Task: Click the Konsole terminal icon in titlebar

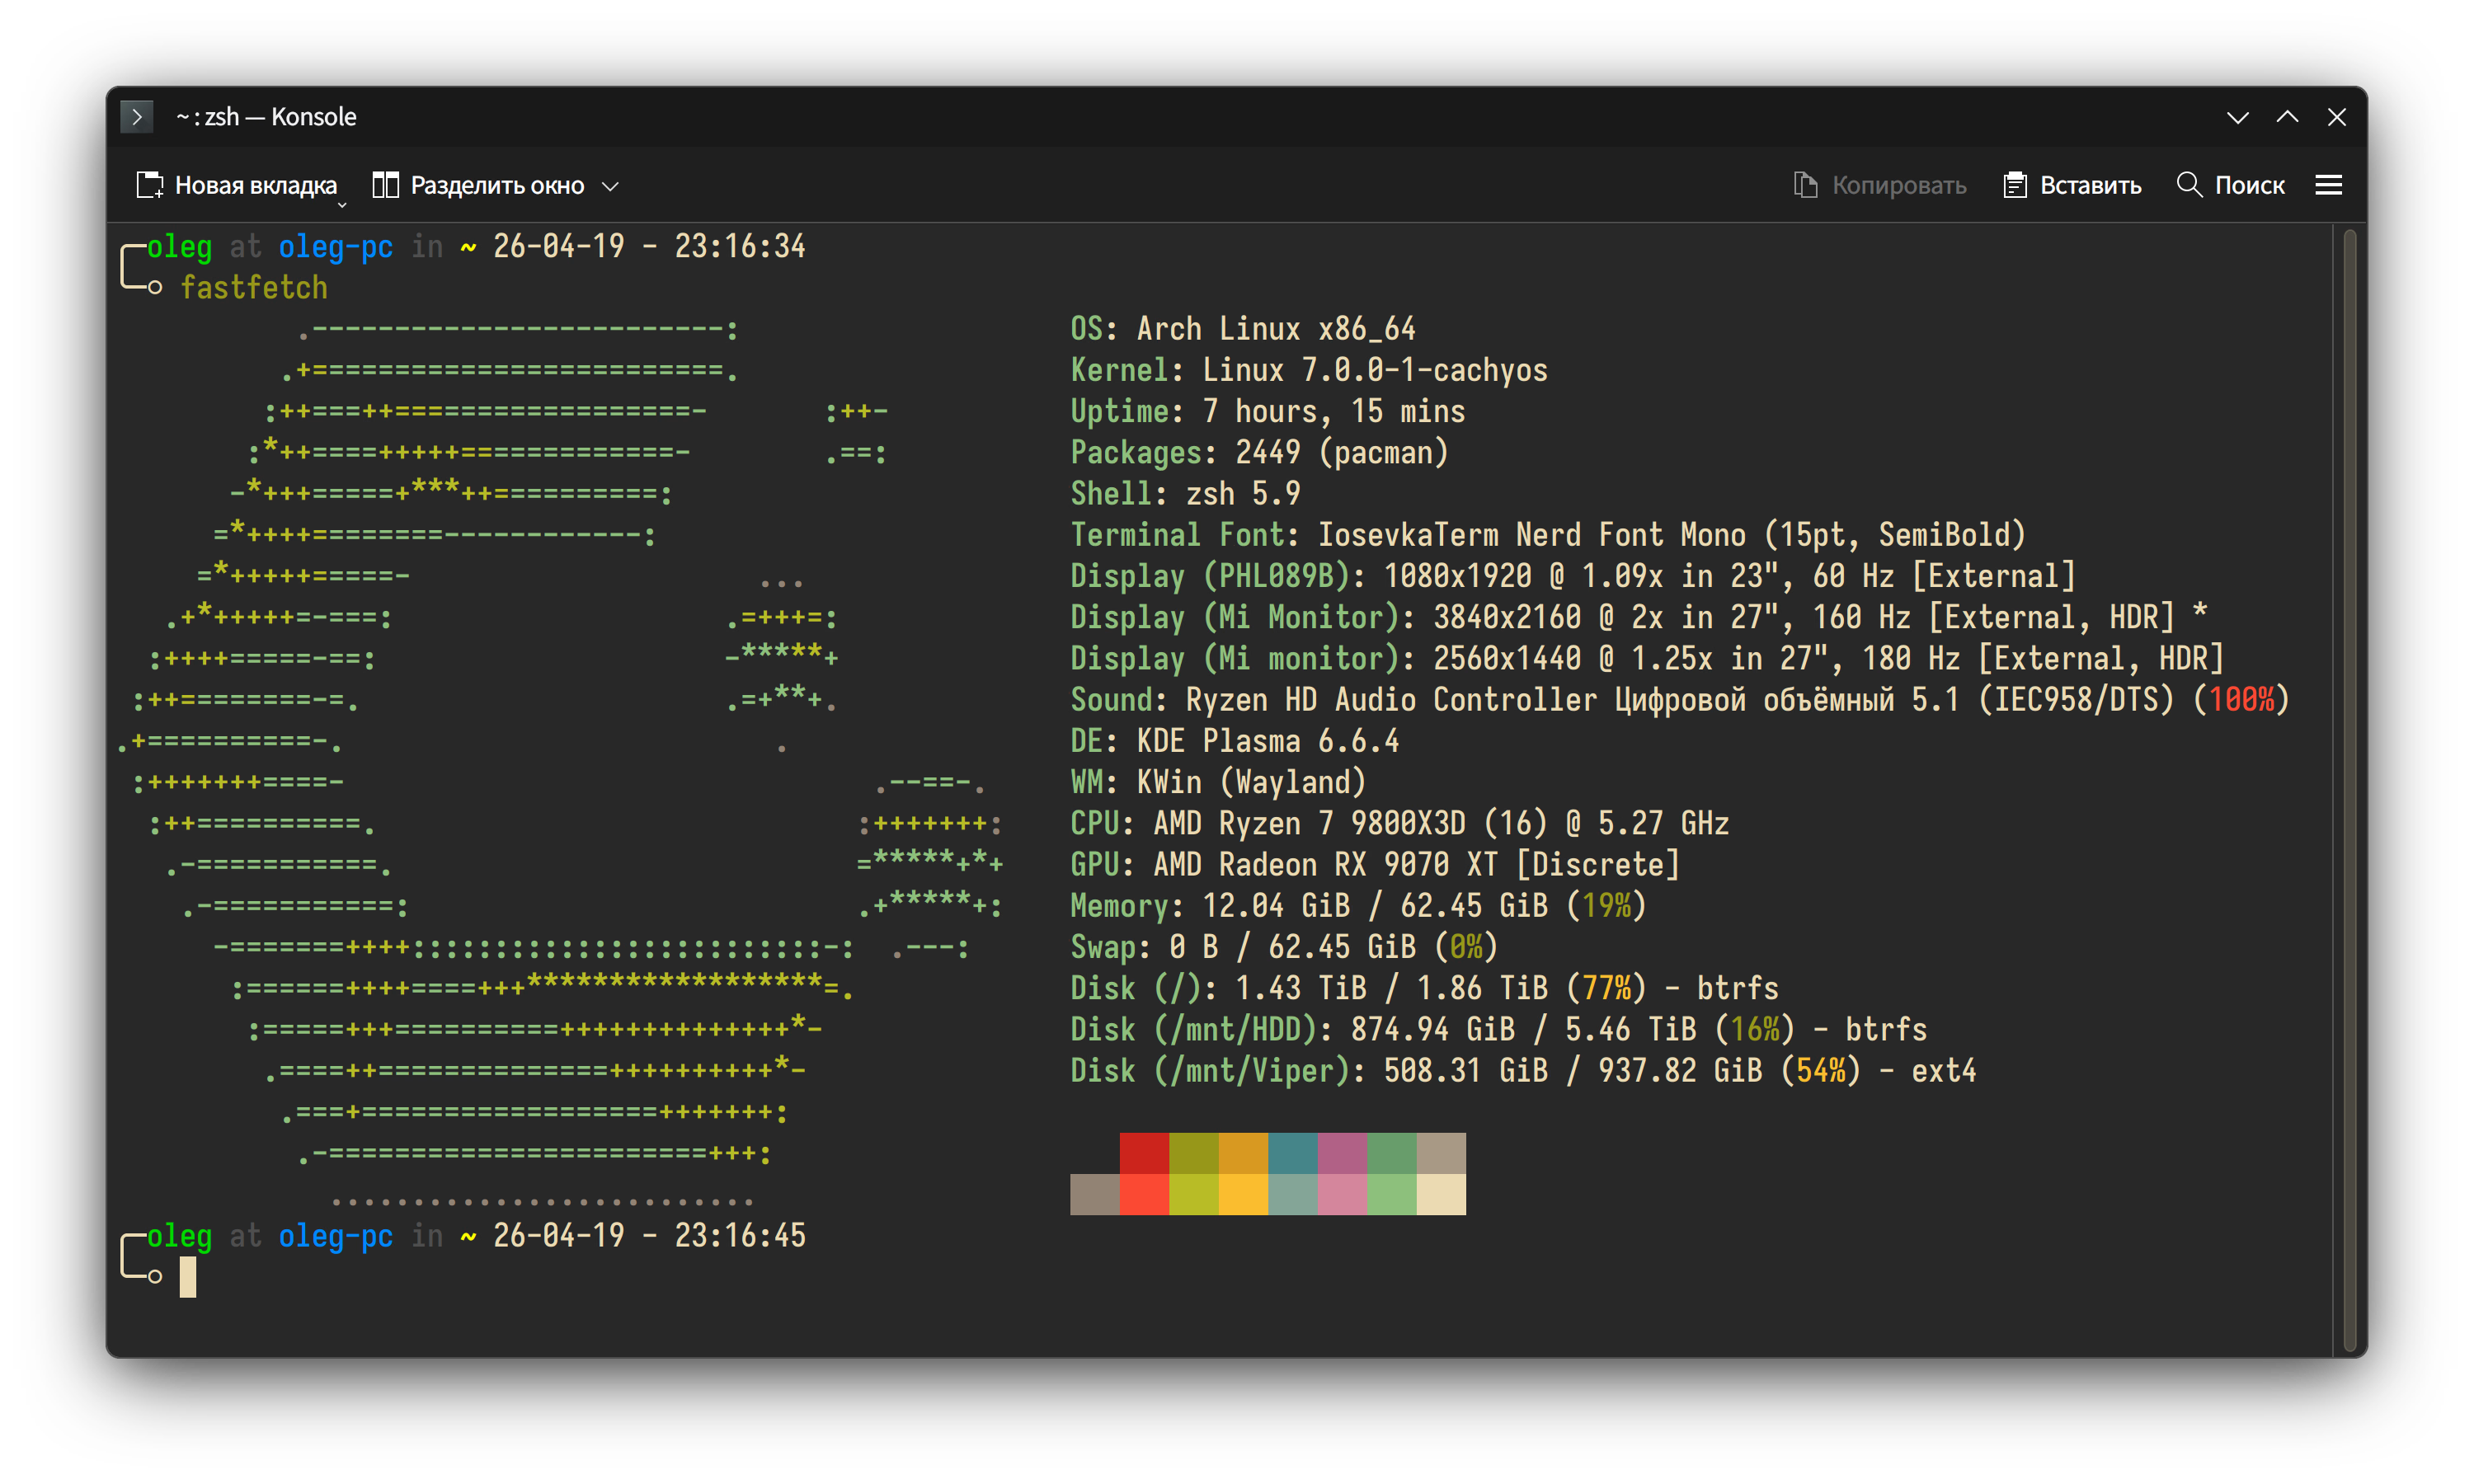Action: [137, 117]
